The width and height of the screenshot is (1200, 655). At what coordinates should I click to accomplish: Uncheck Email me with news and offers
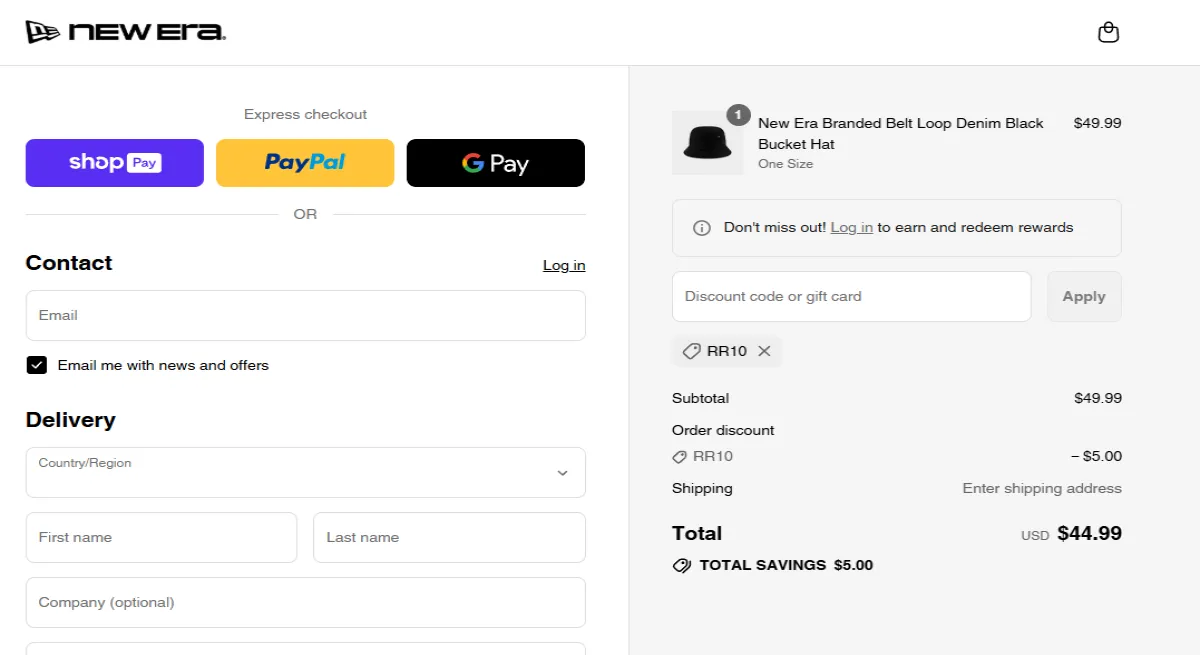click(37, 365)
